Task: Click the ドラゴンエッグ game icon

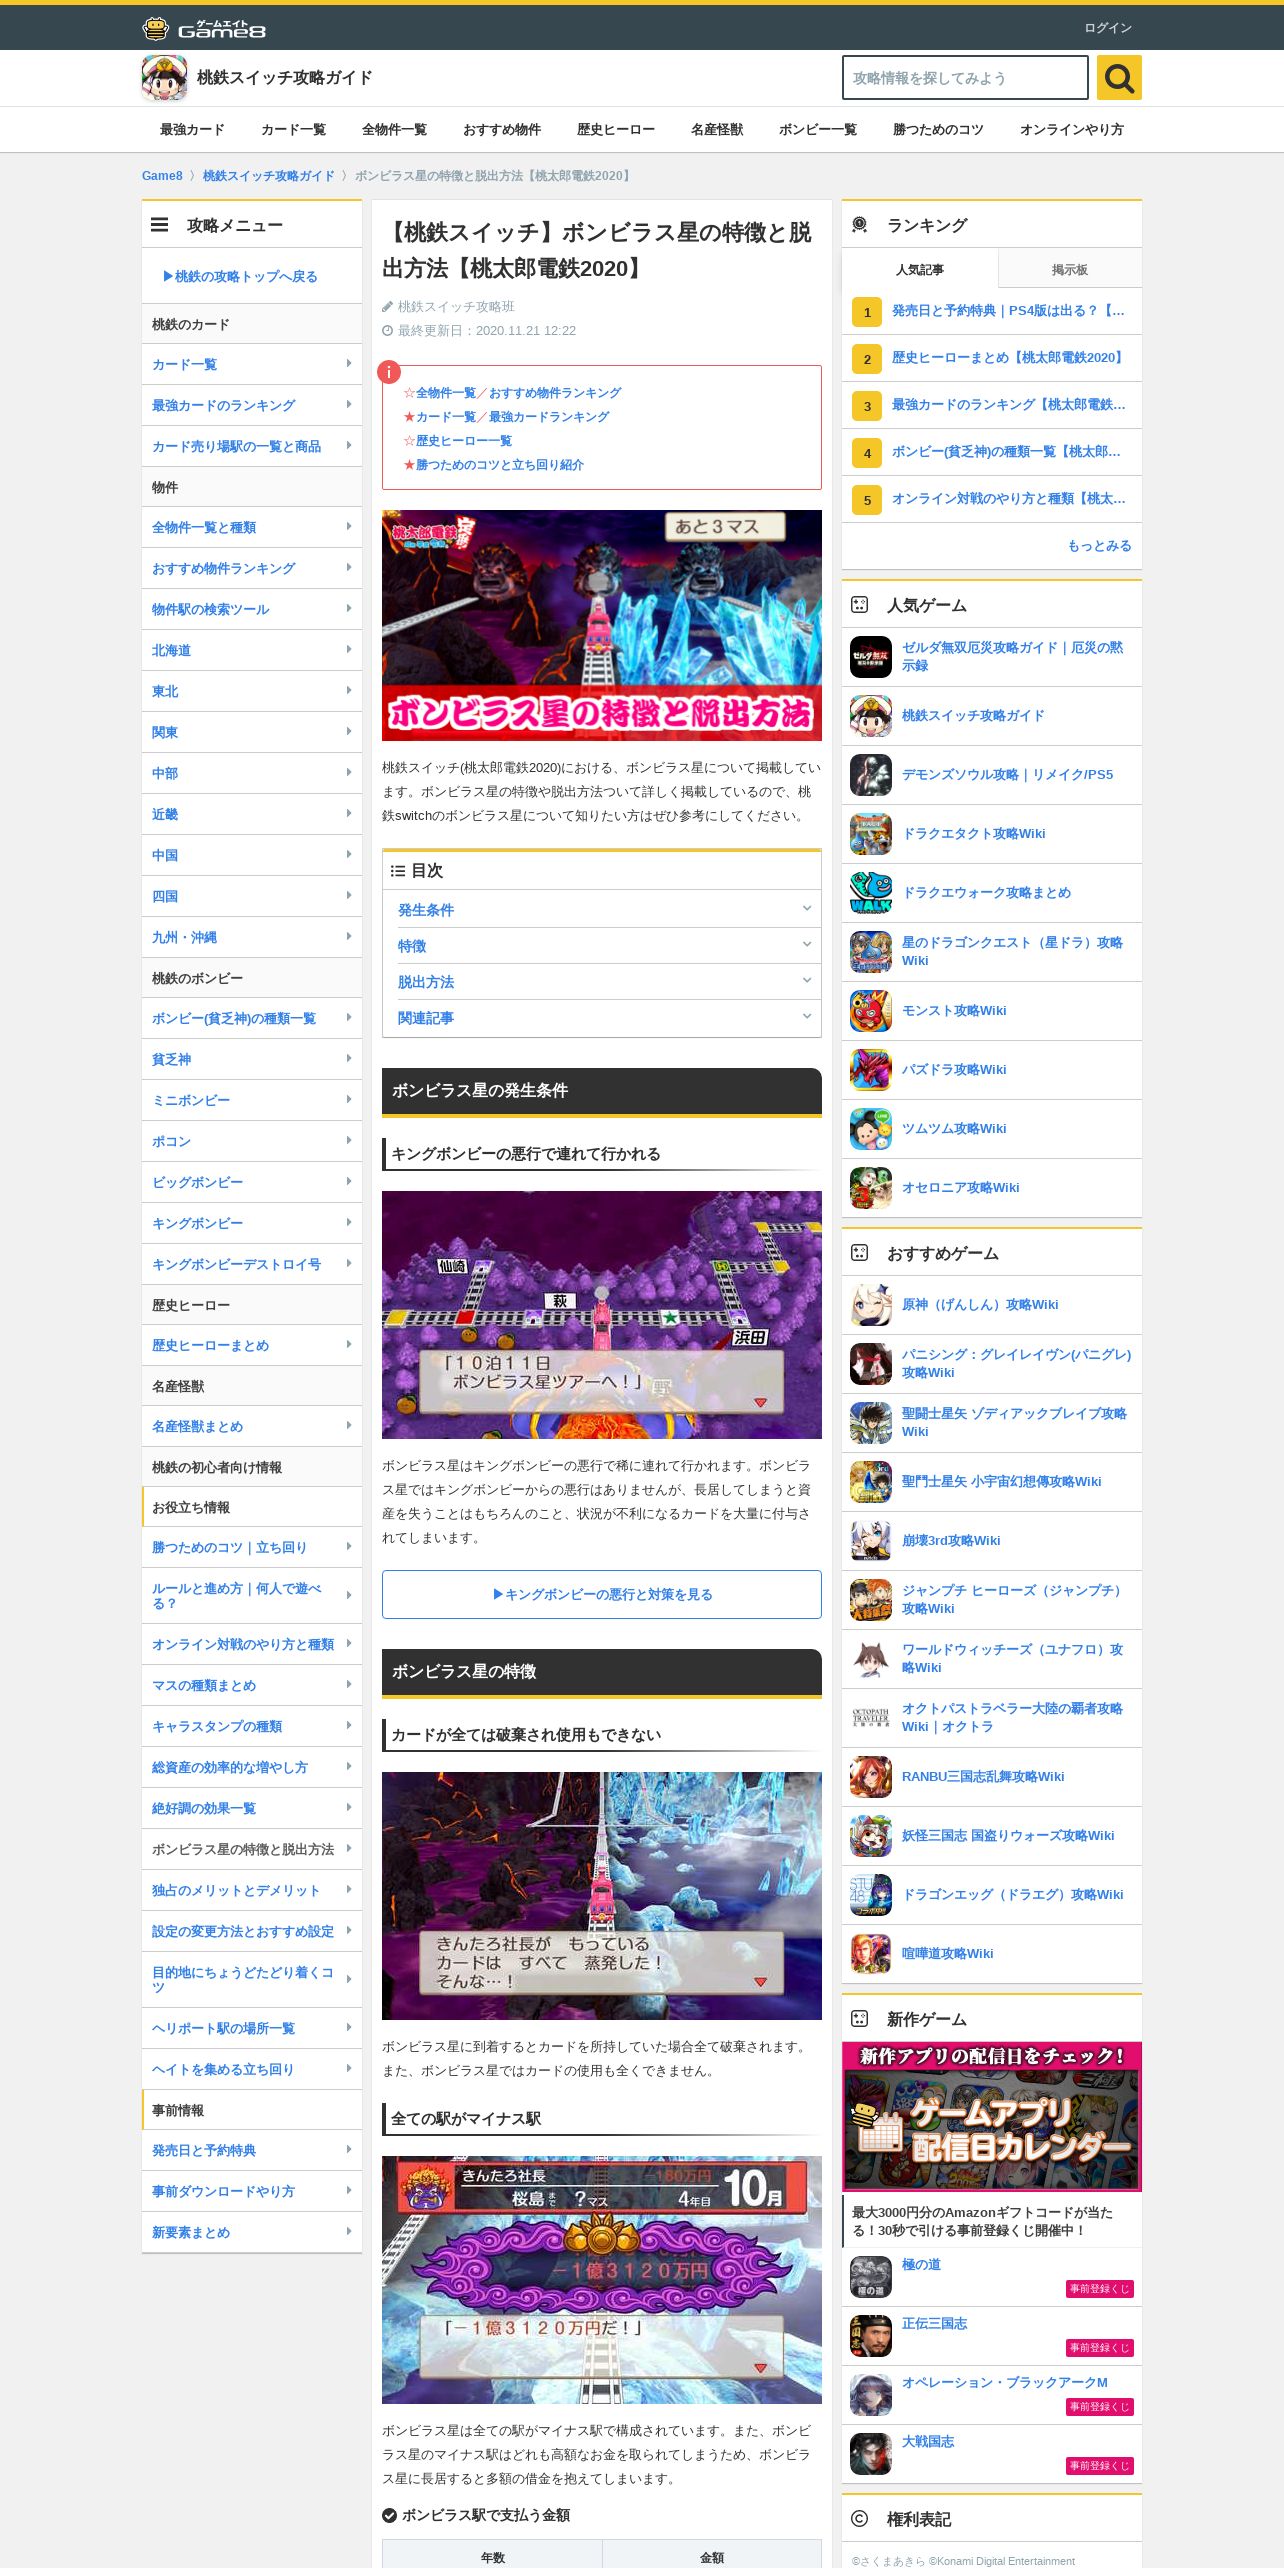Action: pyautogui.click(x=871, y=1895)
